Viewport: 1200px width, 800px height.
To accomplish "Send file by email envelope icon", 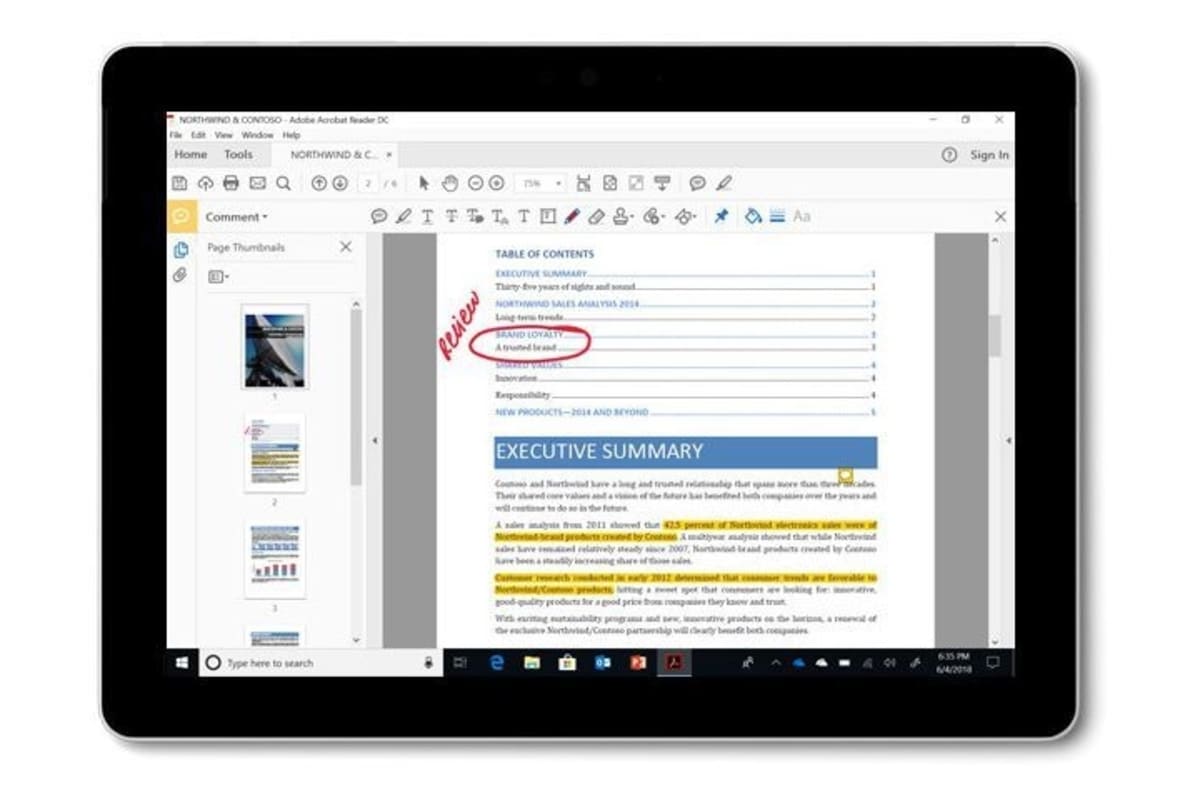I will point(257,183).
